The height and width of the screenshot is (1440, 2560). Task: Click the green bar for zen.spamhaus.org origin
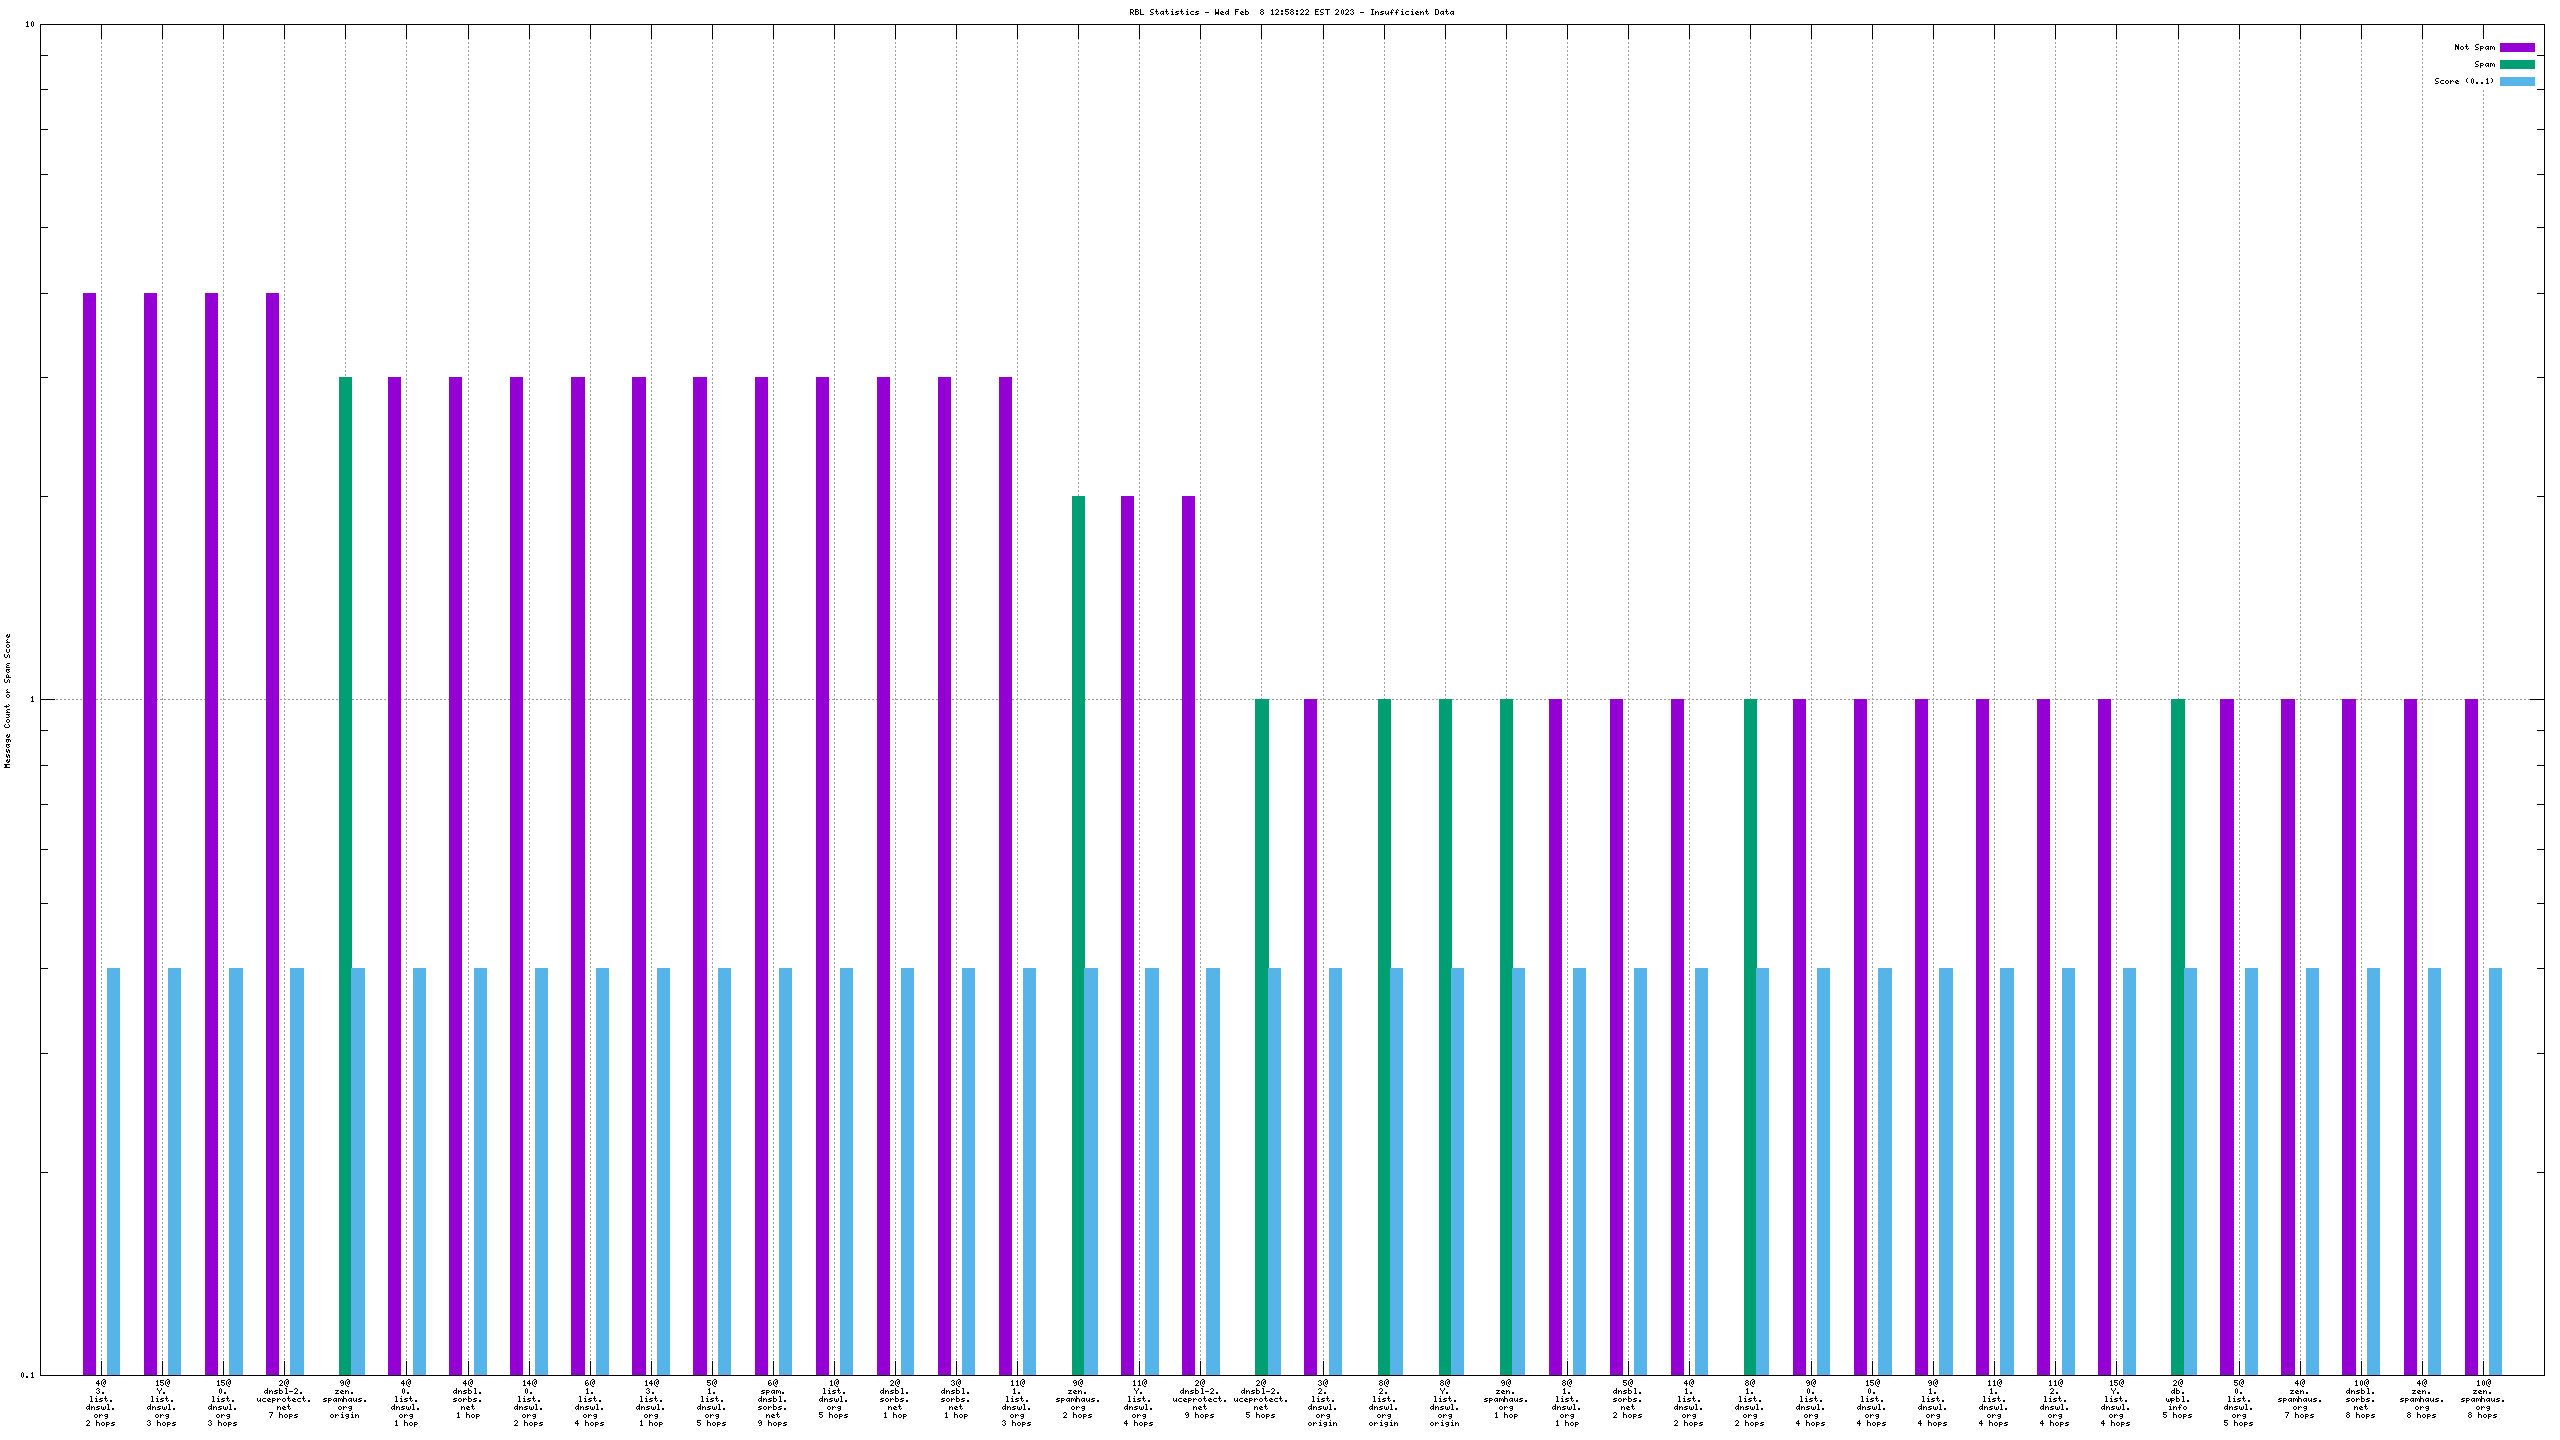(x=345, y=875)
